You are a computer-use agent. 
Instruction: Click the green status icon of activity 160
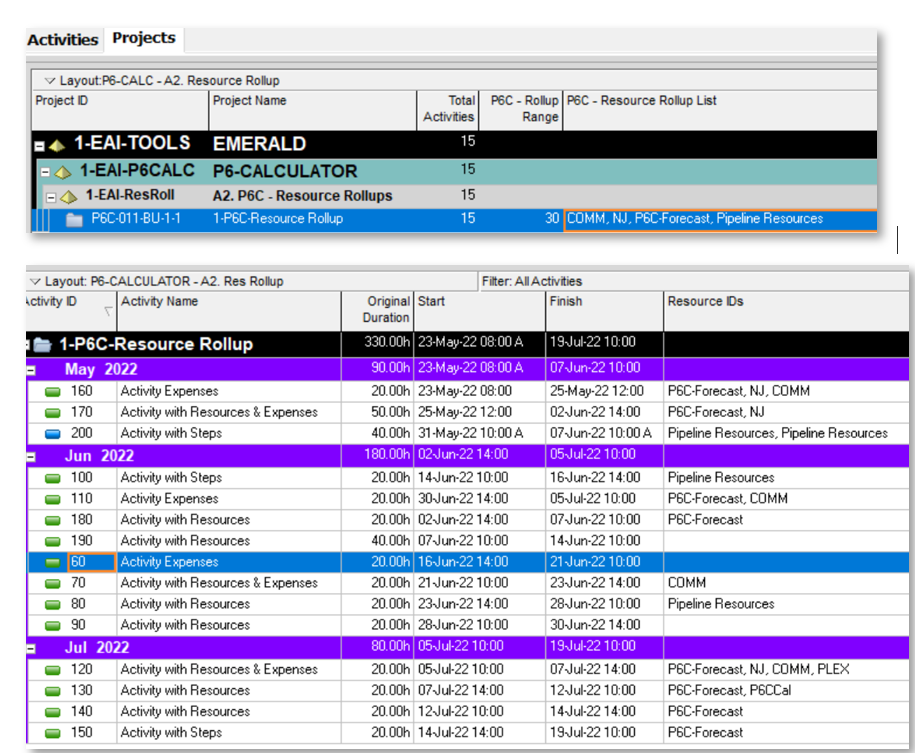pos(52,391)
